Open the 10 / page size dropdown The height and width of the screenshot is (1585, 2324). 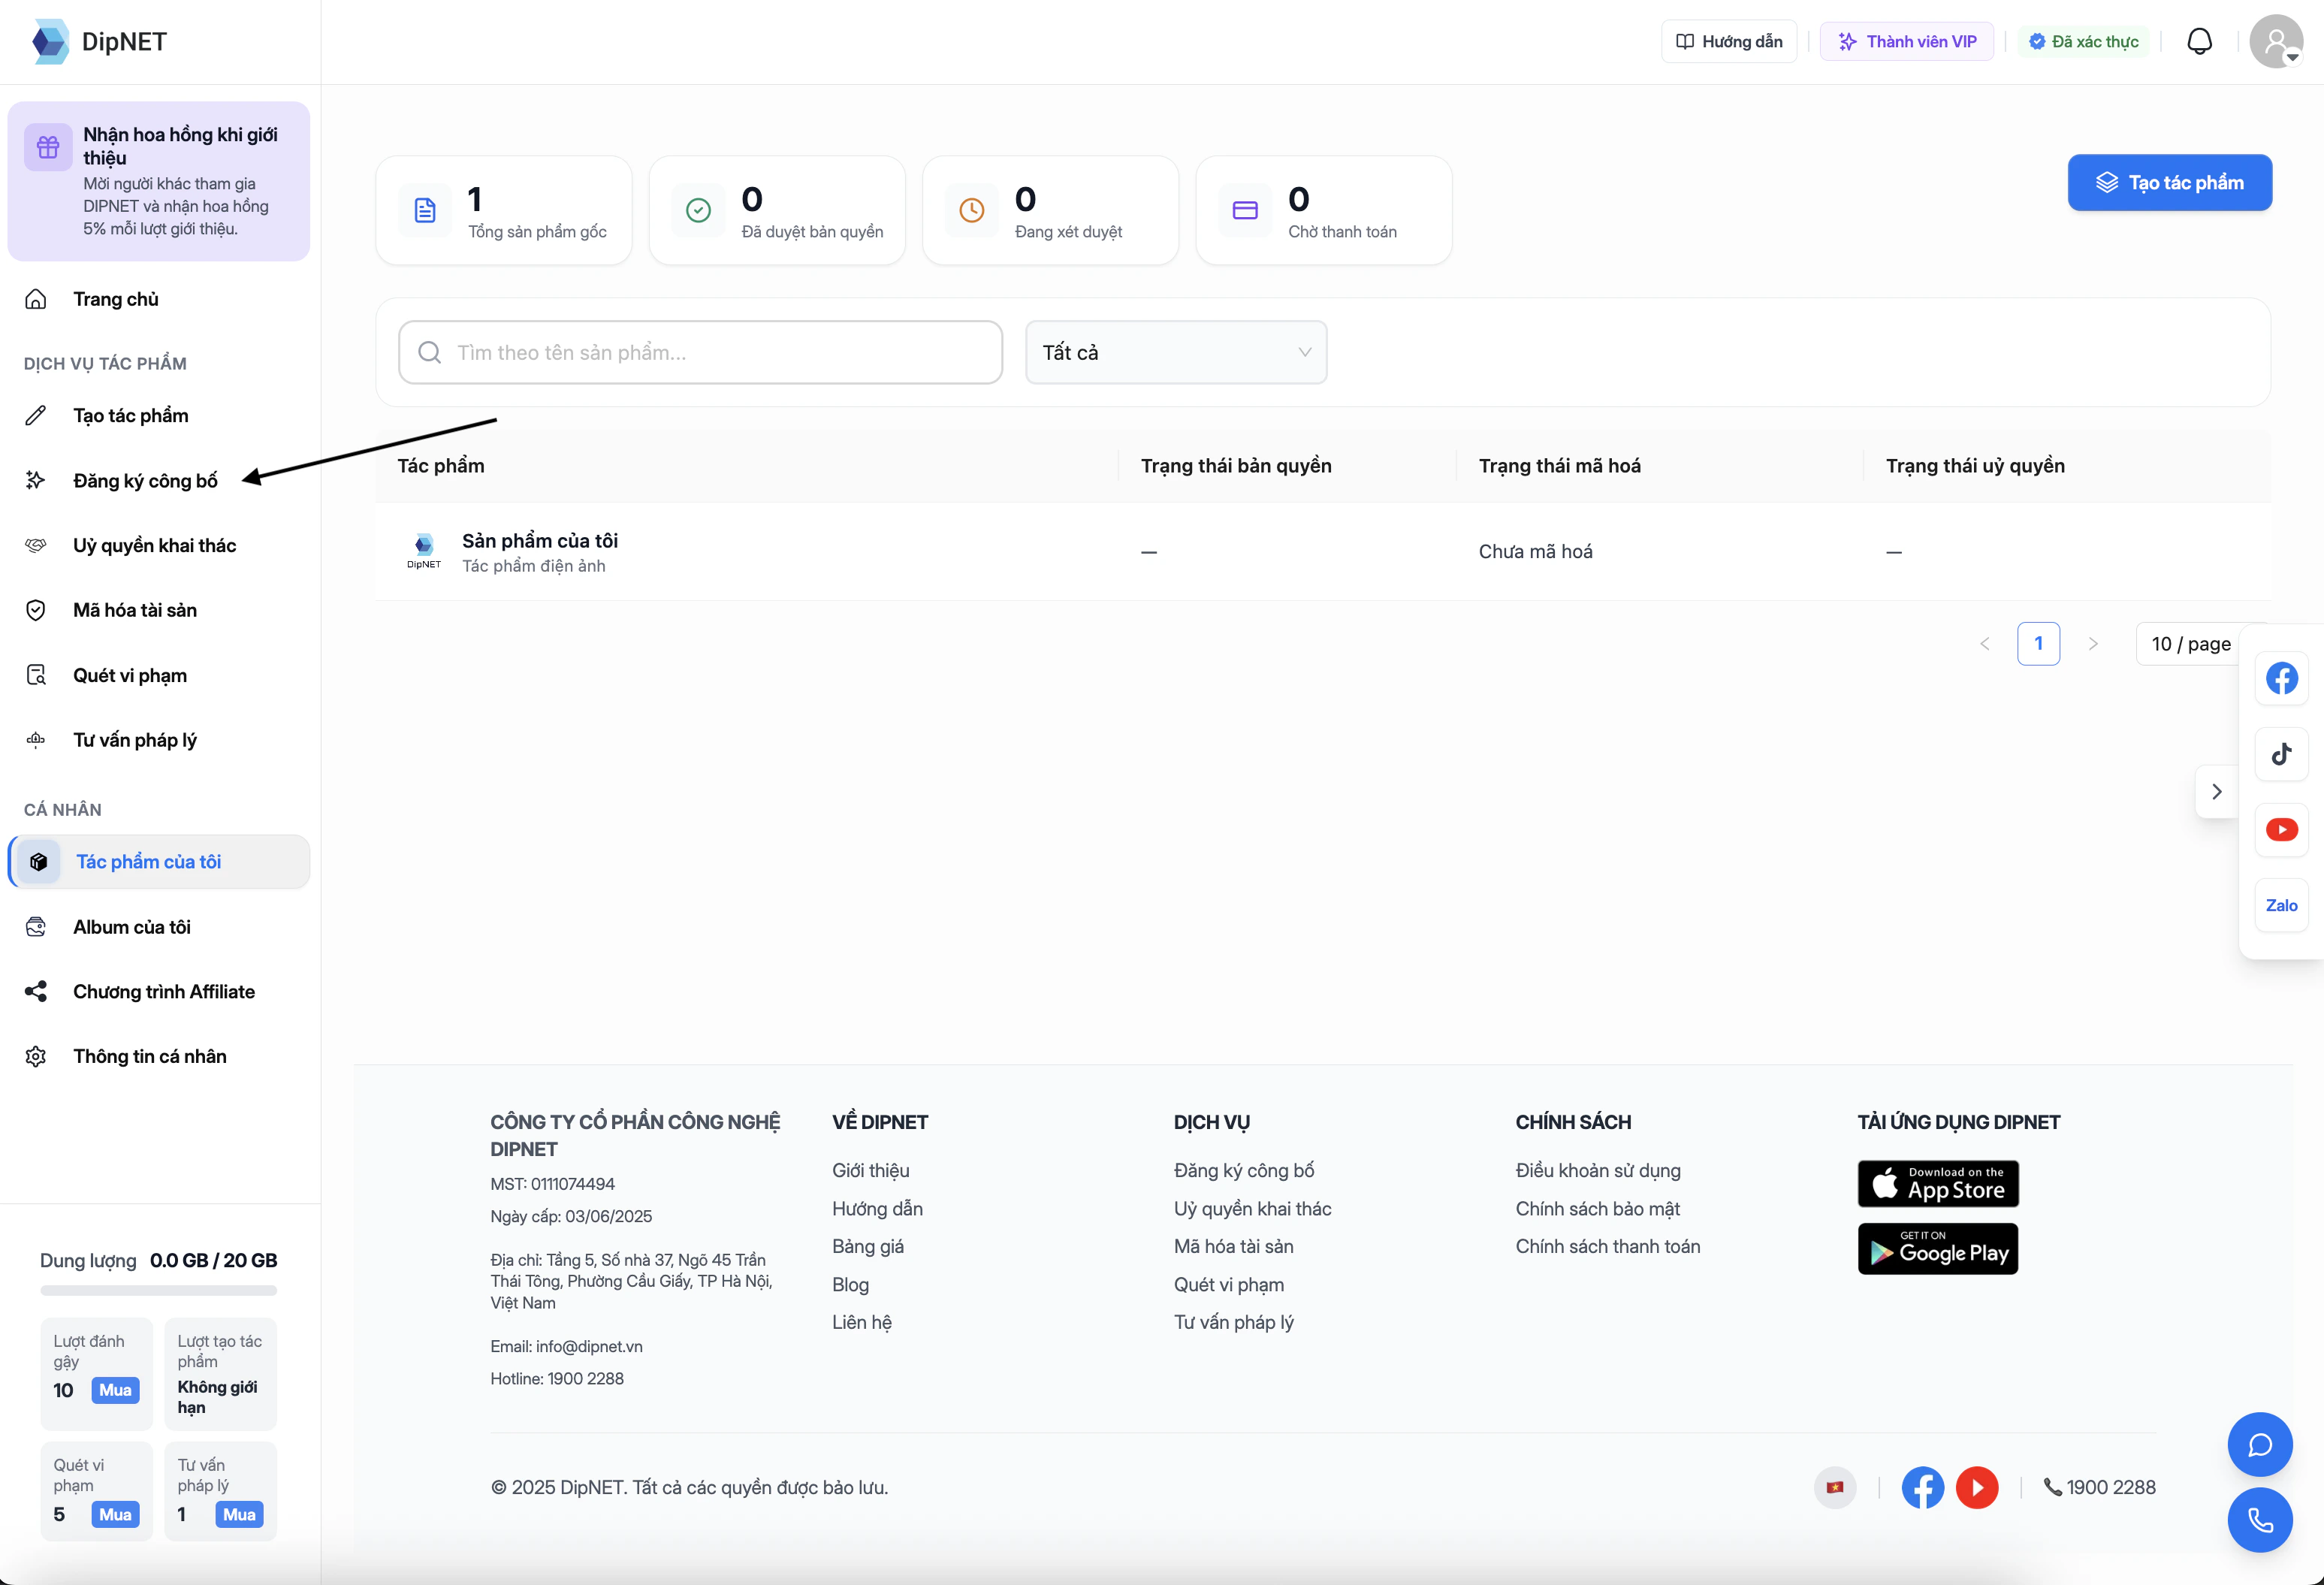click(2190, 643)
